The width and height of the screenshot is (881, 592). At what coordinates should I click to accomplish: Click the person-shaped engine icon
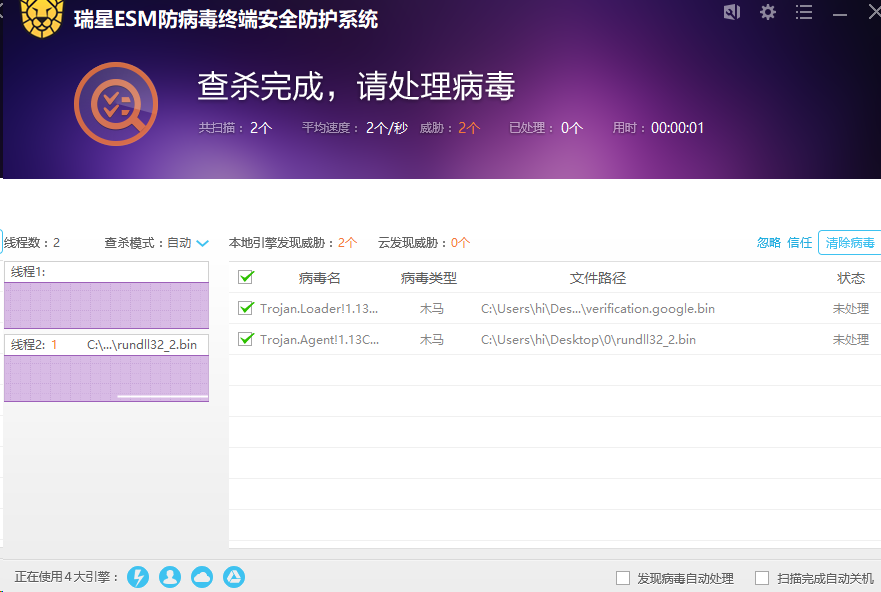click(170, 577)
